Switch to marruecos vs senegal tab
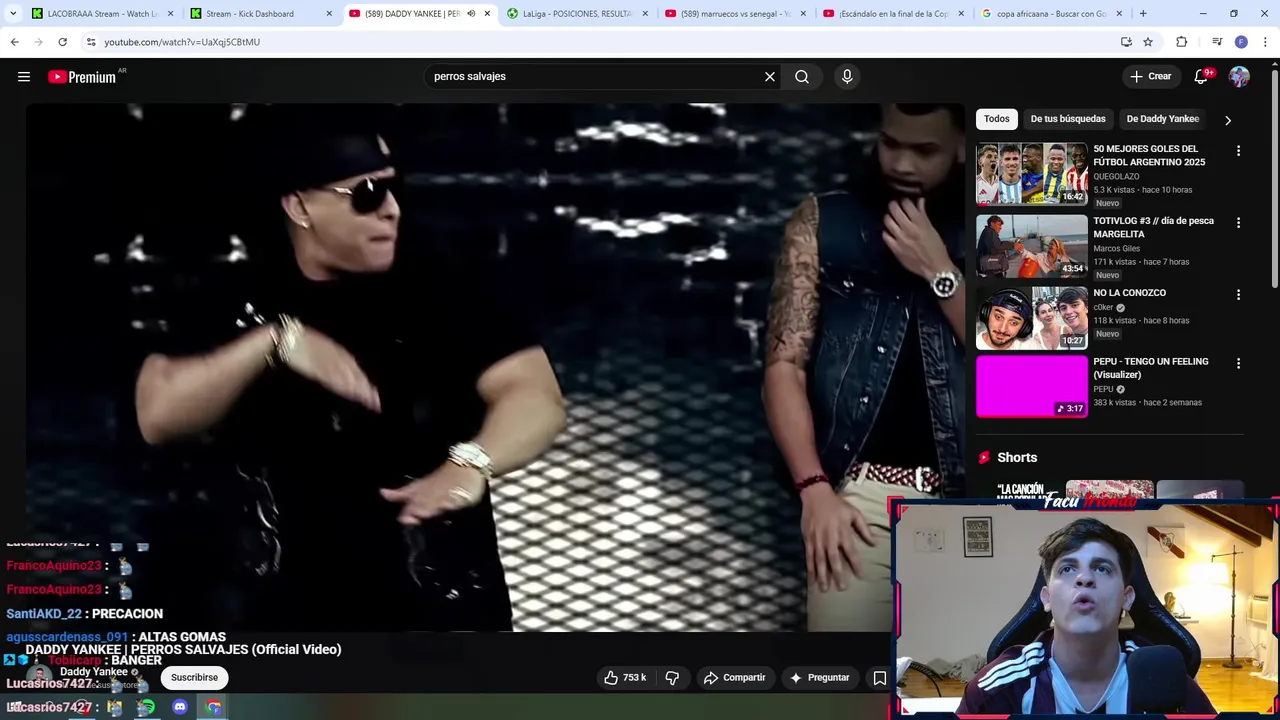1280x720 pixels. (x=735, y=14)
